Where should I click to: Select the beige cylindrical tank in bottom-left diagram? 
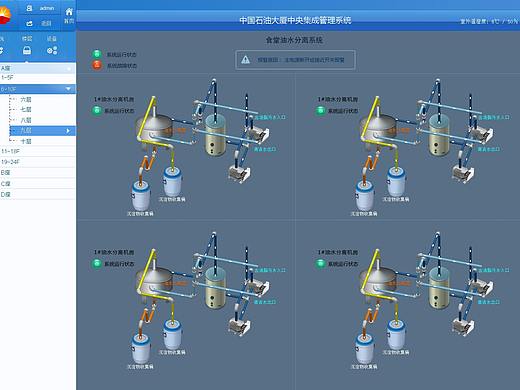click(x=215, y=288)
